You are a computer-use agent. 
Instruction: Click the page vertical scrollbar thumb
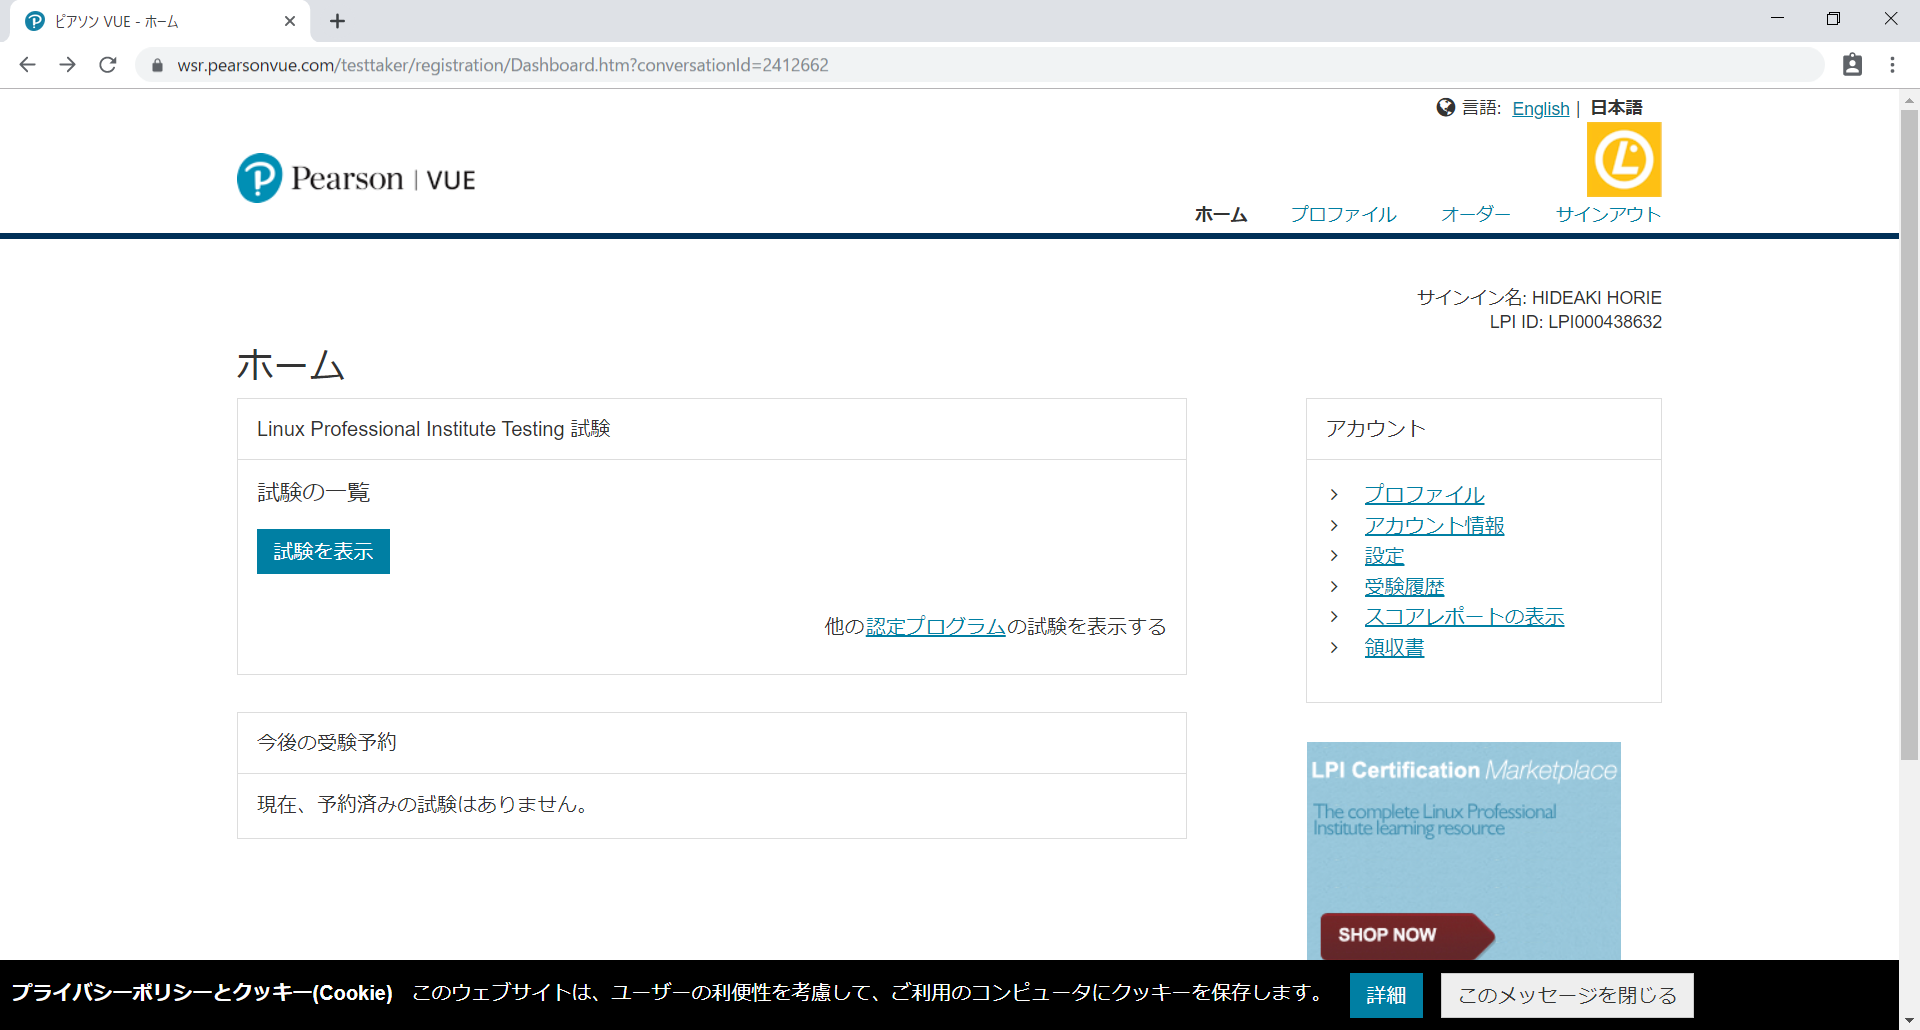1909,435
